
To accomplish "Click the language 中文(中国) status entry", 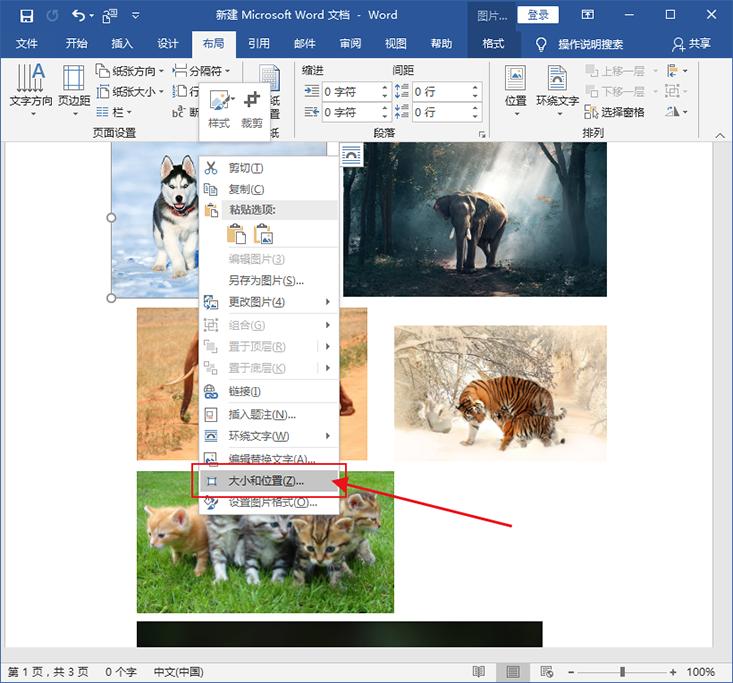I will click(179, 672).
